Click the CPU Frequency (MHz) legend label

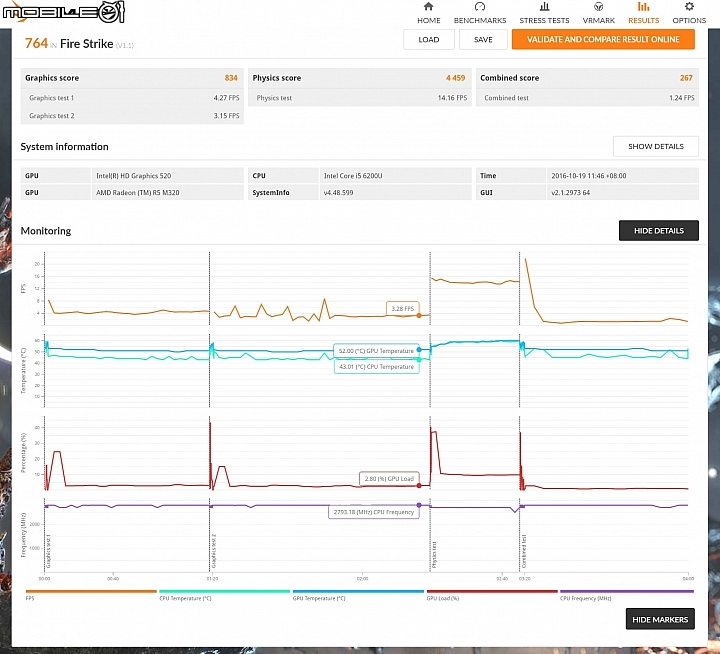tap(585, 598)
